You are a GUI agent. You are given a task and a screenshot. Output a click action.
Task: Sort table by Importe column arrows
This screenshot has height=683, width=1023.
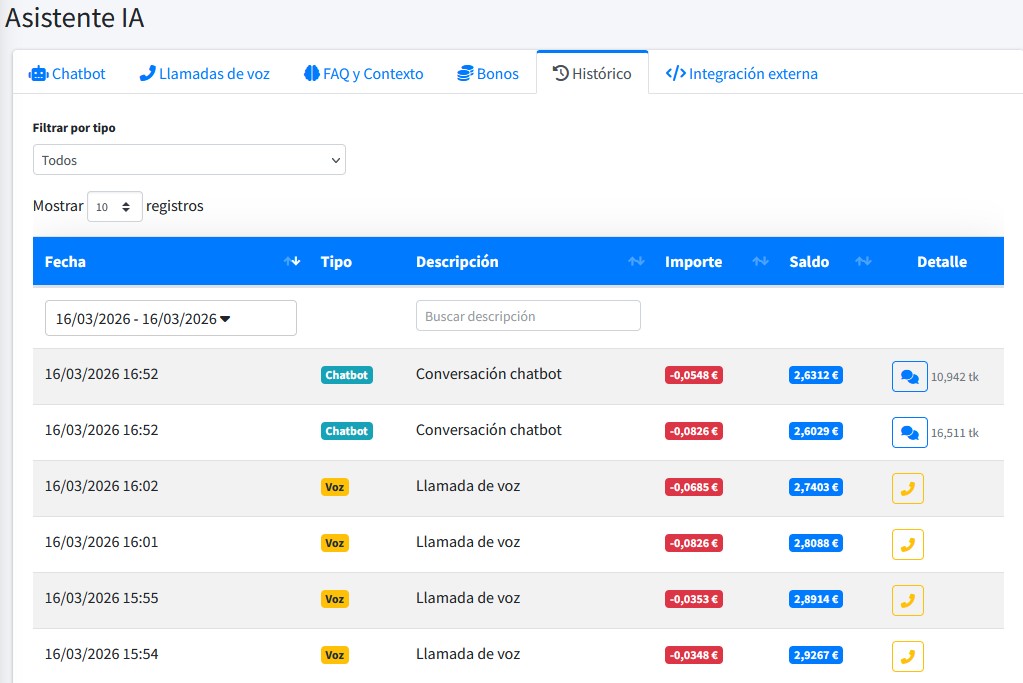tap(760, 262)
